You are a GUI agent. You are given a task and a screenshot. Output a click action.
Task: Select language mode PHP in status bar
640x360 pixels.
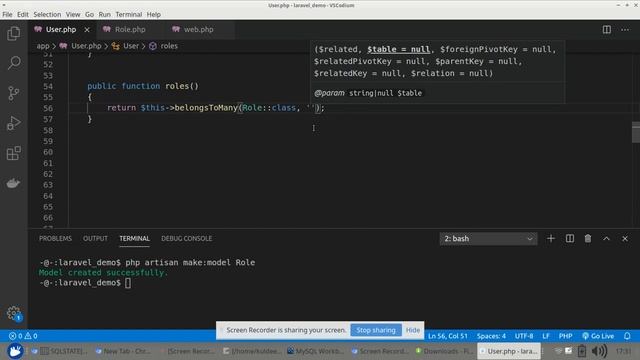coord(565,336)
